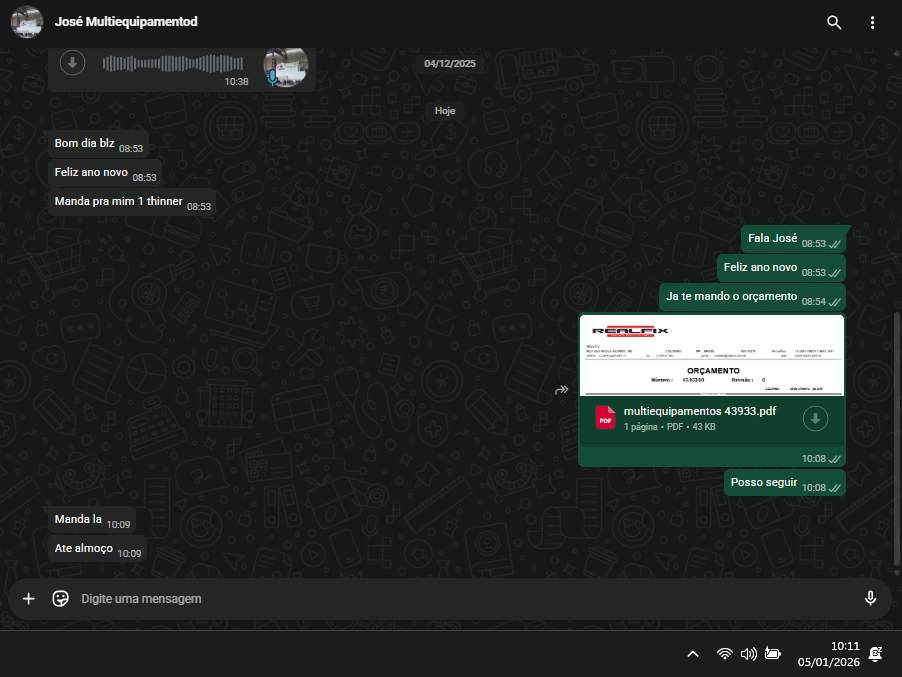
Task: Open the taskbar clock and calendar
Action: tap(828, 654)
